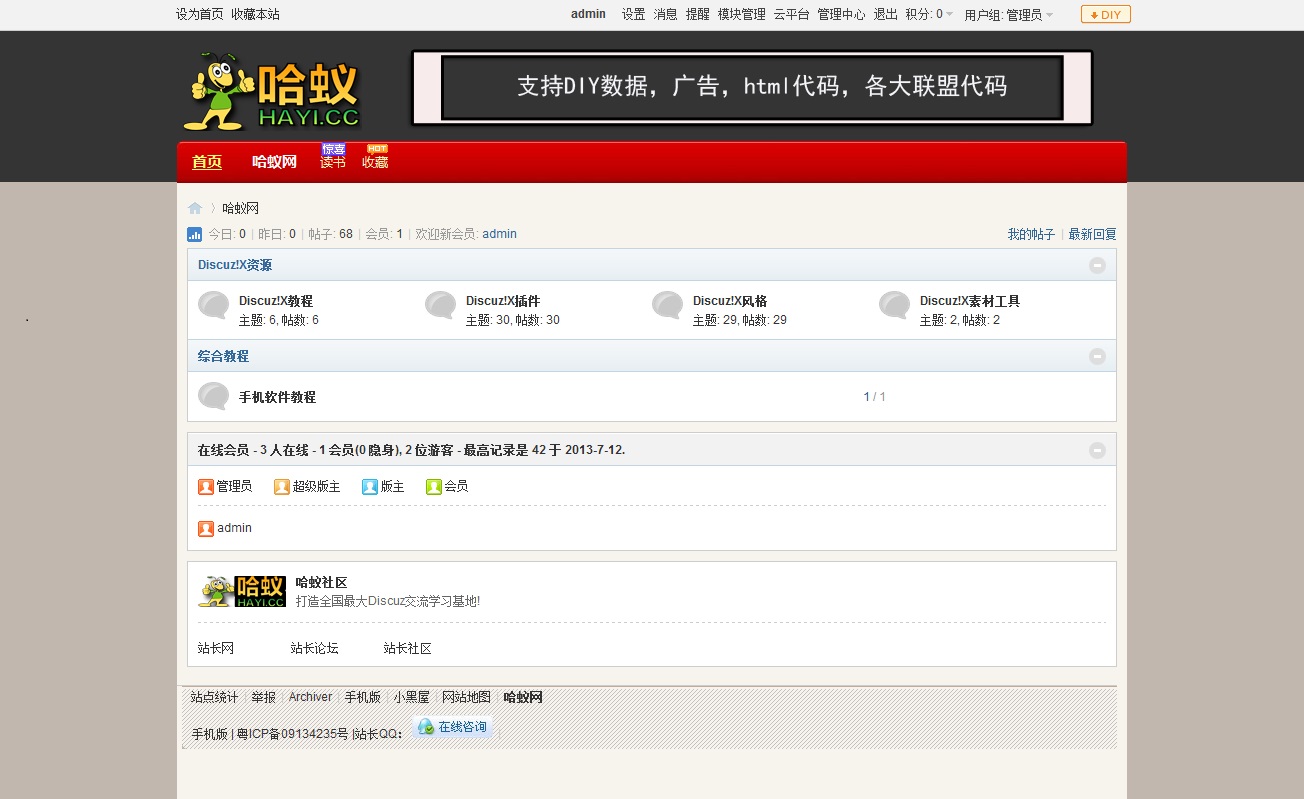
Task: Open 站长网 friend link
Action: (x=216, y=648)
